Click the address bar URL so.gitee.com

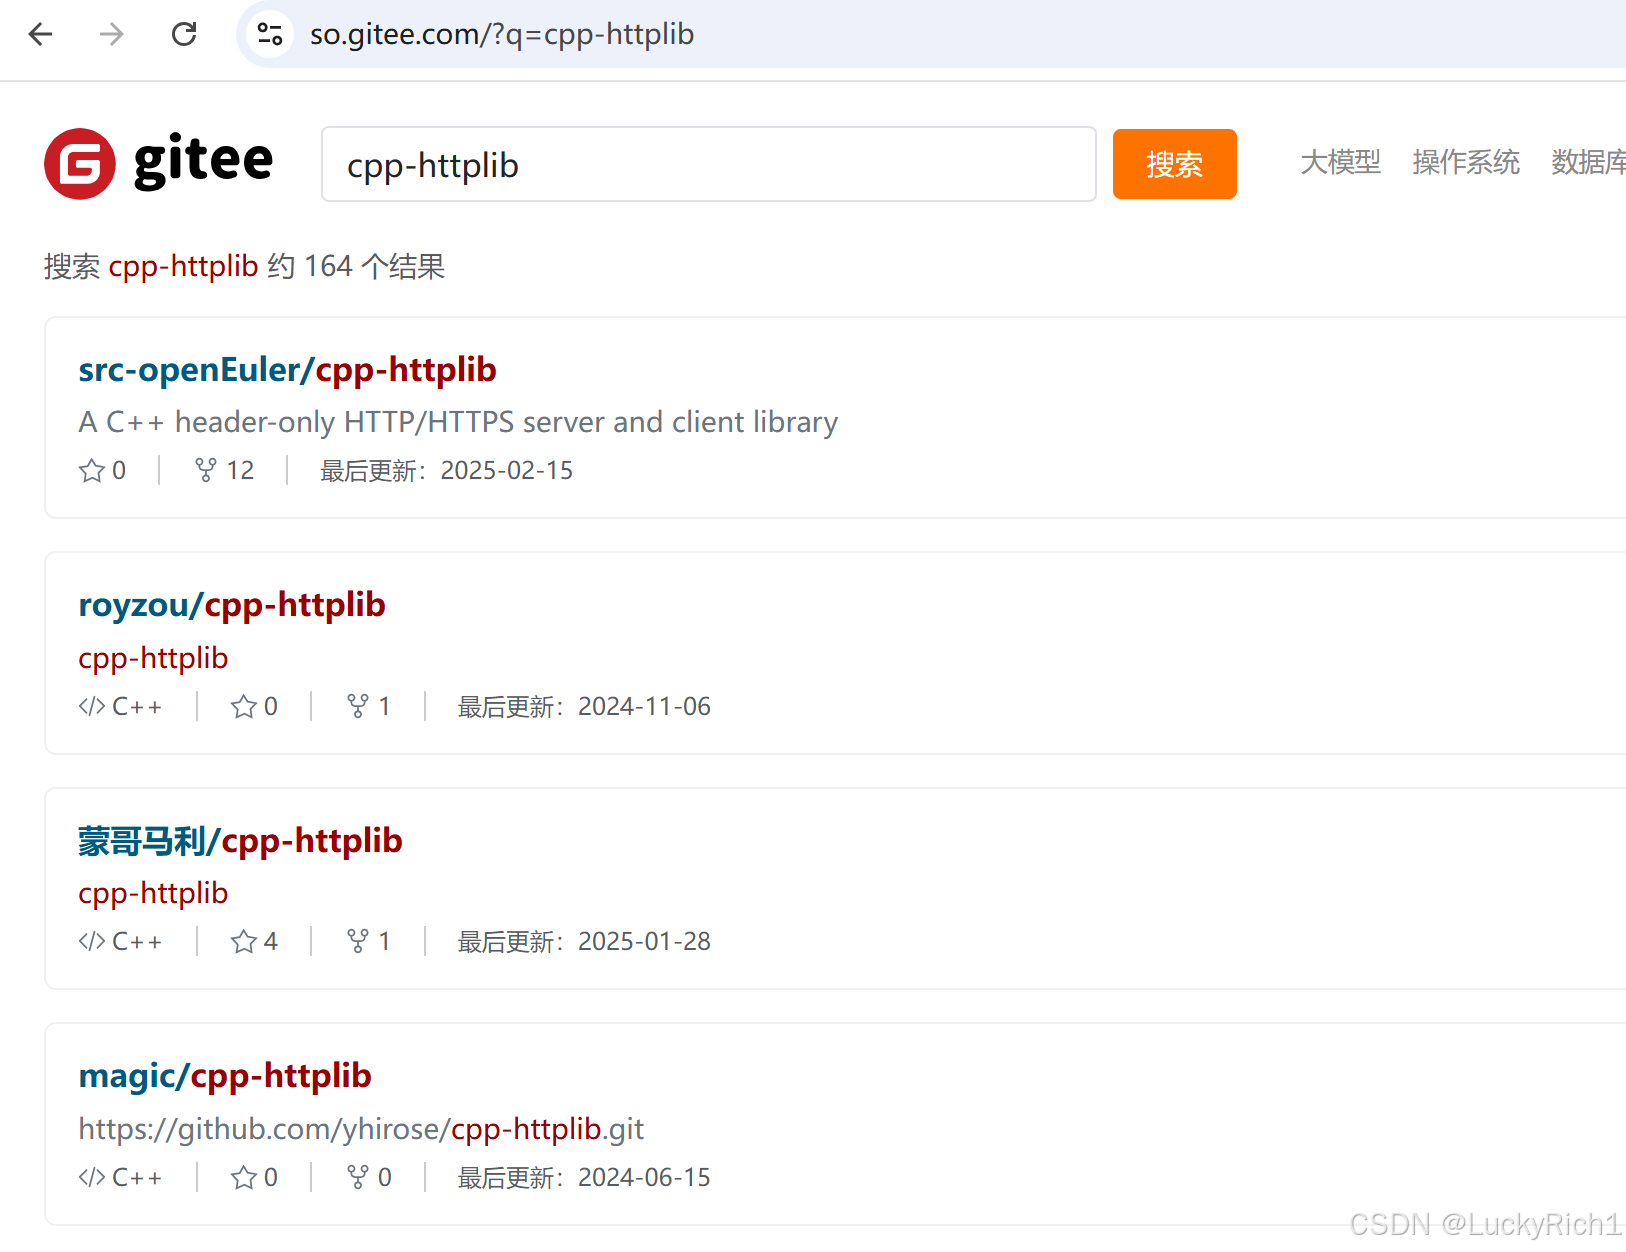pos(501,34)
